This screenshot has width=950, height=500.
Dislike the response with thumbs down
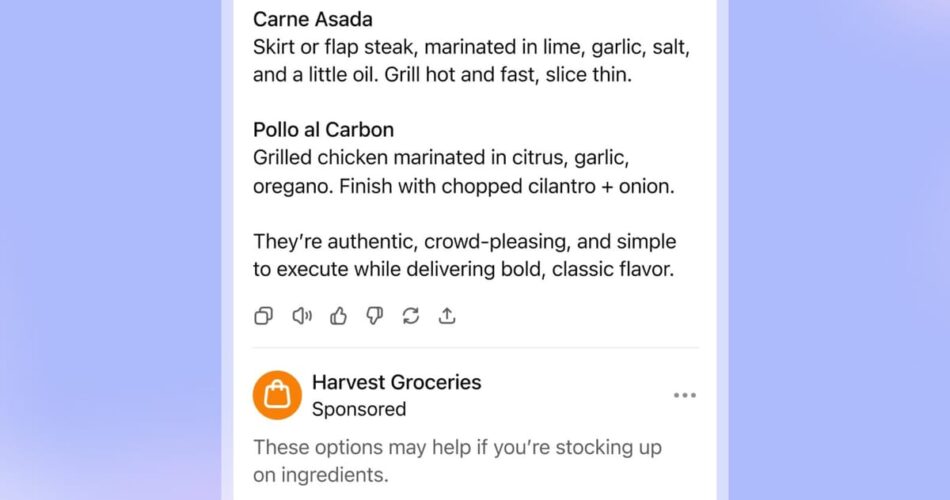point(374,316)
